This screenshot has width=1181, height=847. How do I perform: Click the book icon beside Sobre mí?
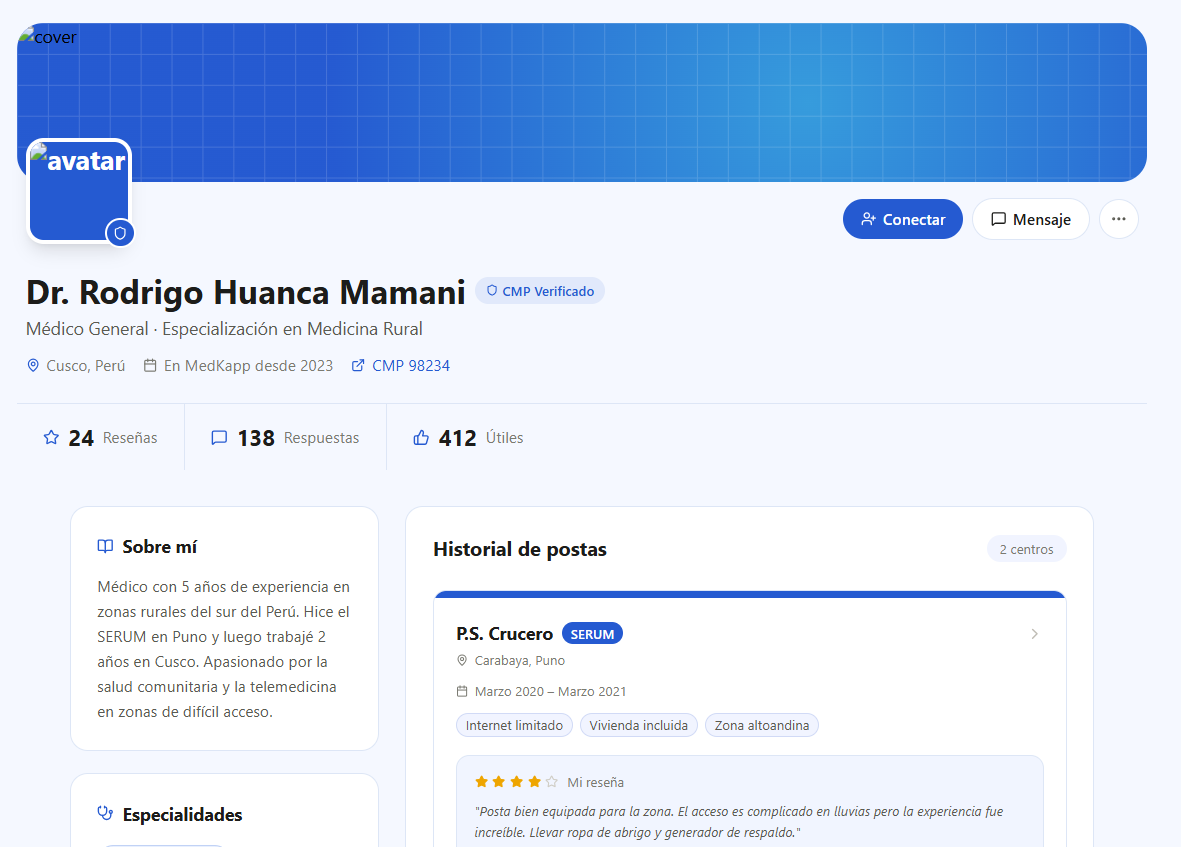pyautogui.click(x=105, y=547)
